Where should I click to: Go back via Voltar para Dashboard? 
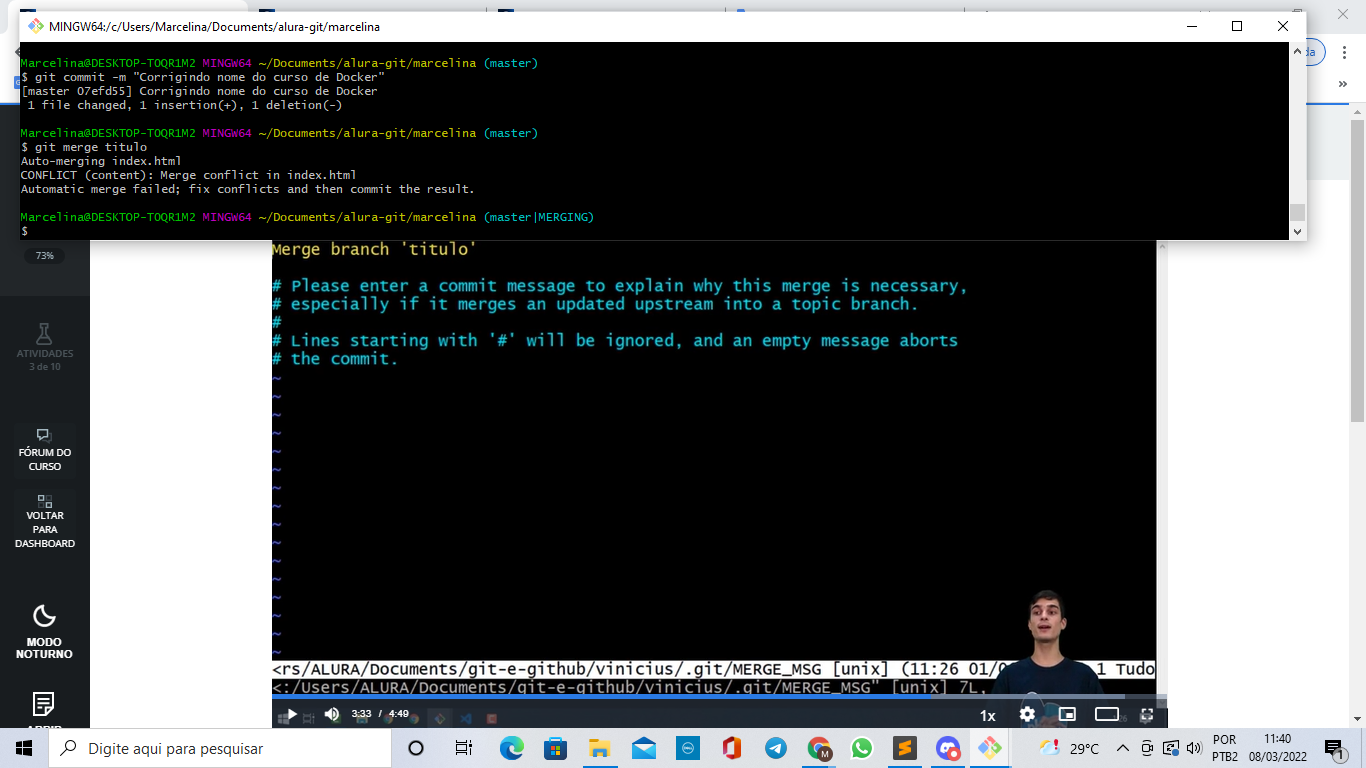point(44,522)
